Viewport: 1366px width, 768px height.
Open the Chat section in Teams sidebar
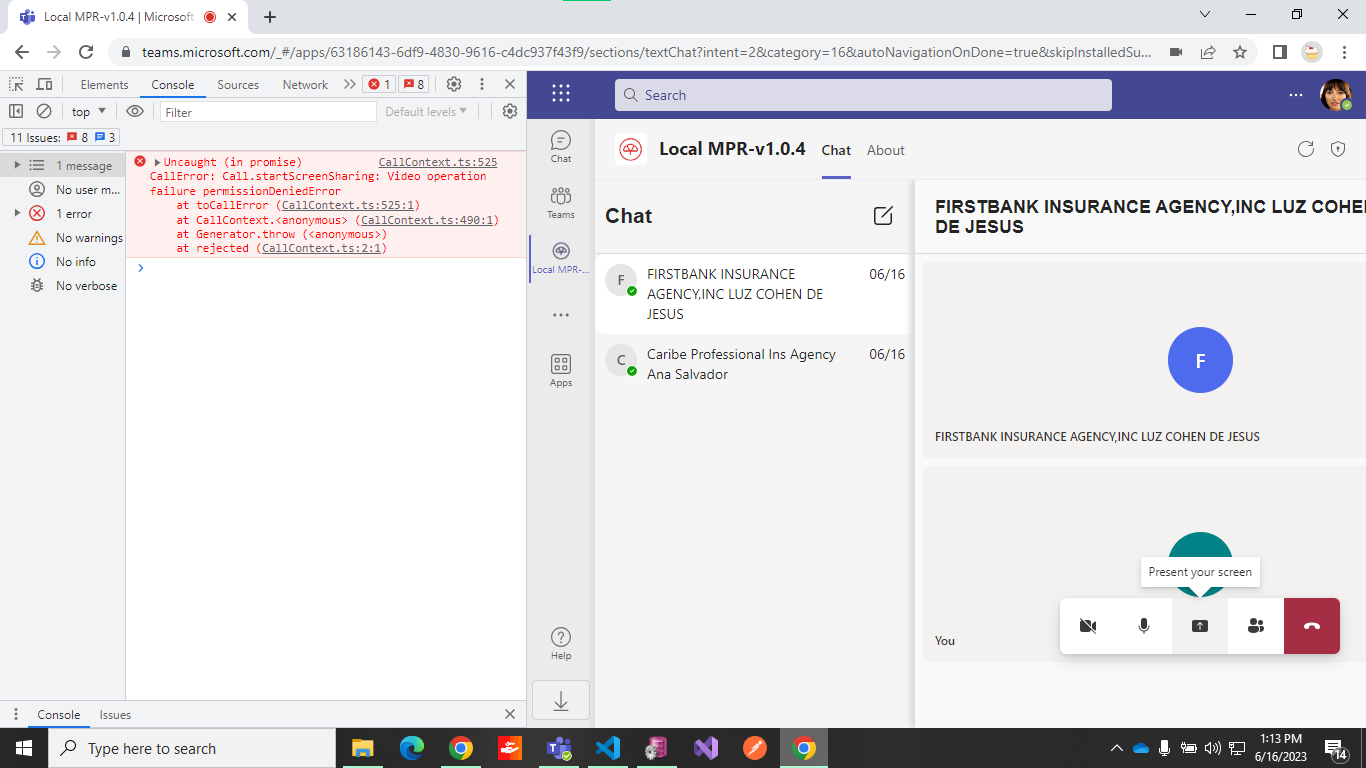coord(560,146)
